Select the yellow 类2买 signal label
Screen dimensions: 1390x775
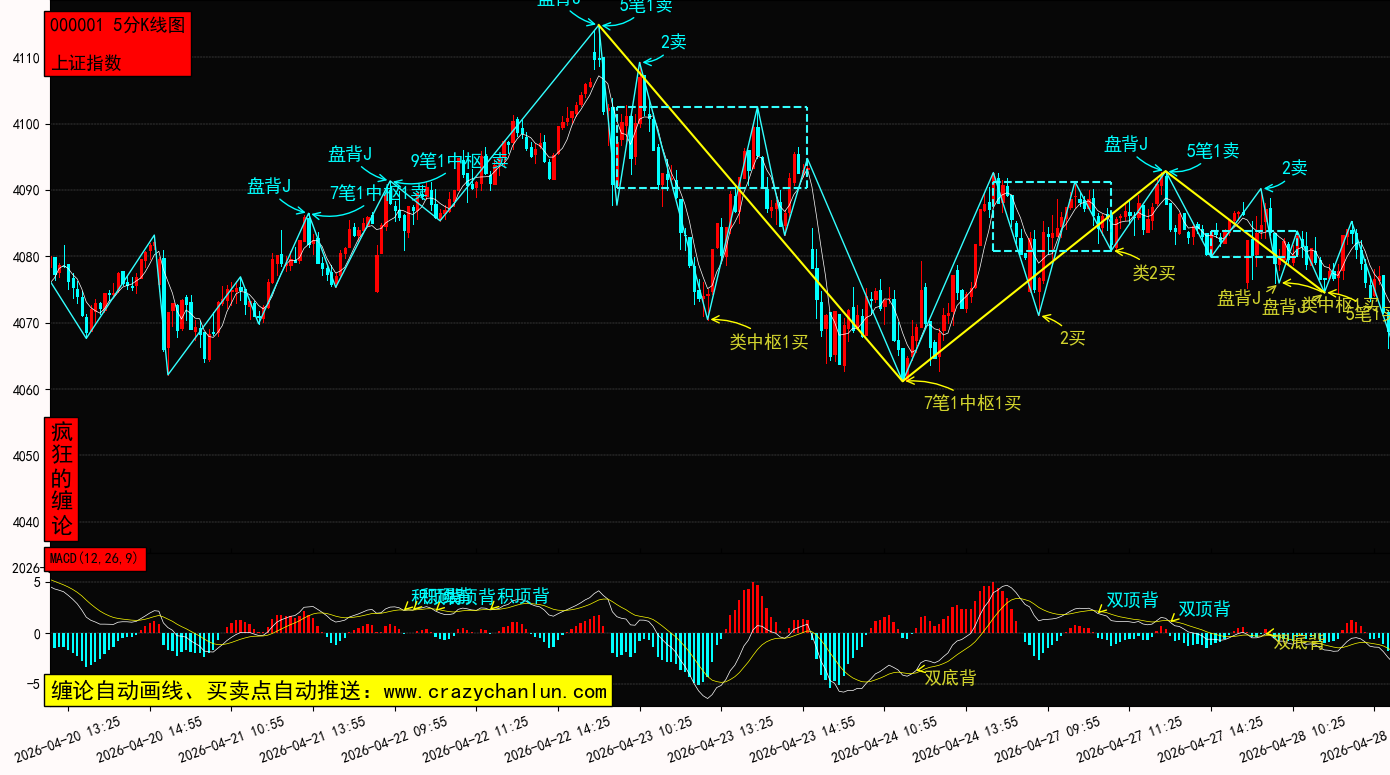(1153, 272)
